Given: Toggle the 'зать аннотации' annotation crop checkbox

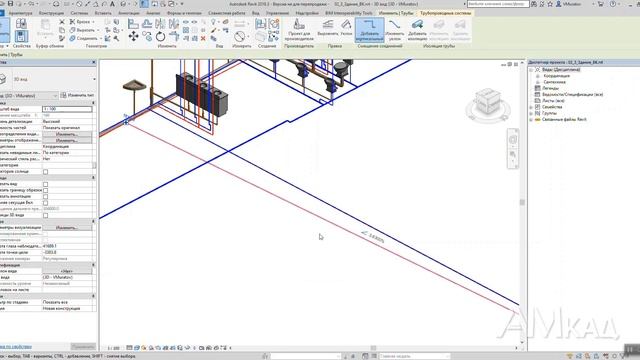Looking at the screenshot, I should (x=45, y=197).
